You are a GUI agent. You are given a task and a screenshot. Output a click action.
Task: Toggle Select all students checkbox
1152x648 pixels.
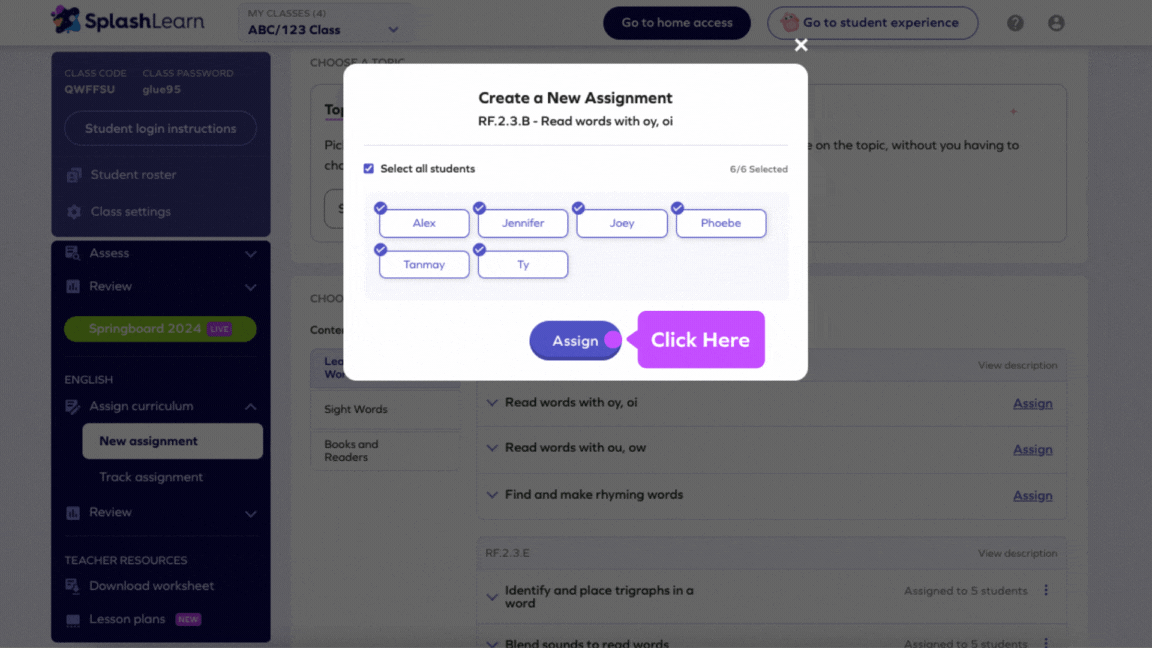pyautogui.click(x=369, y=169)
